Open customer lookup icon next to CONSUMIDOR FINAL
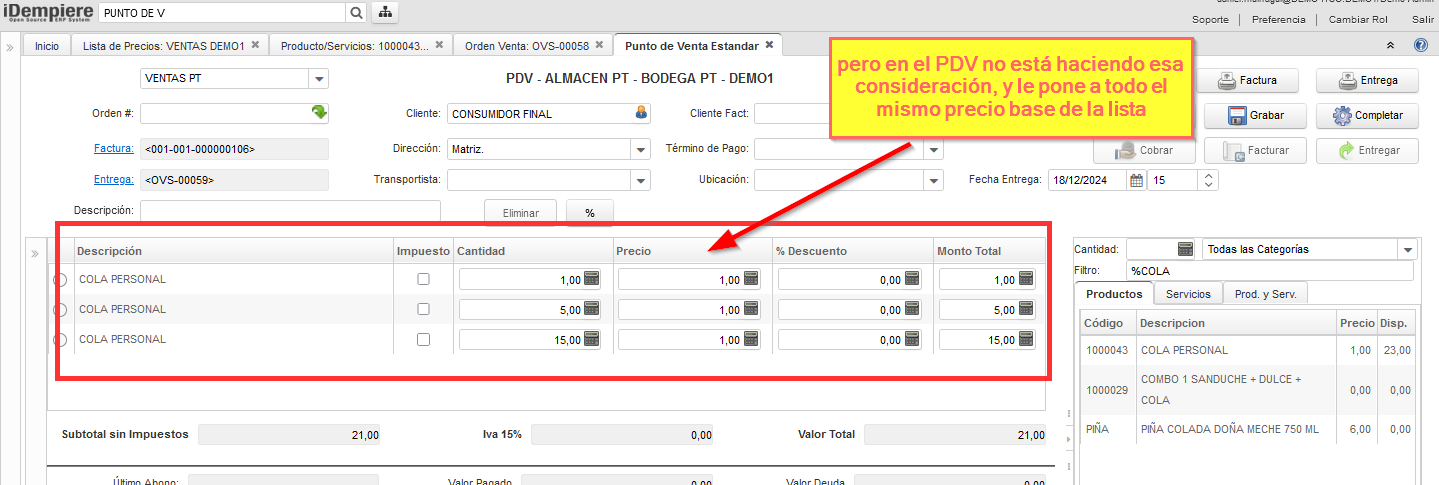1439x485 pixels. 642,113
